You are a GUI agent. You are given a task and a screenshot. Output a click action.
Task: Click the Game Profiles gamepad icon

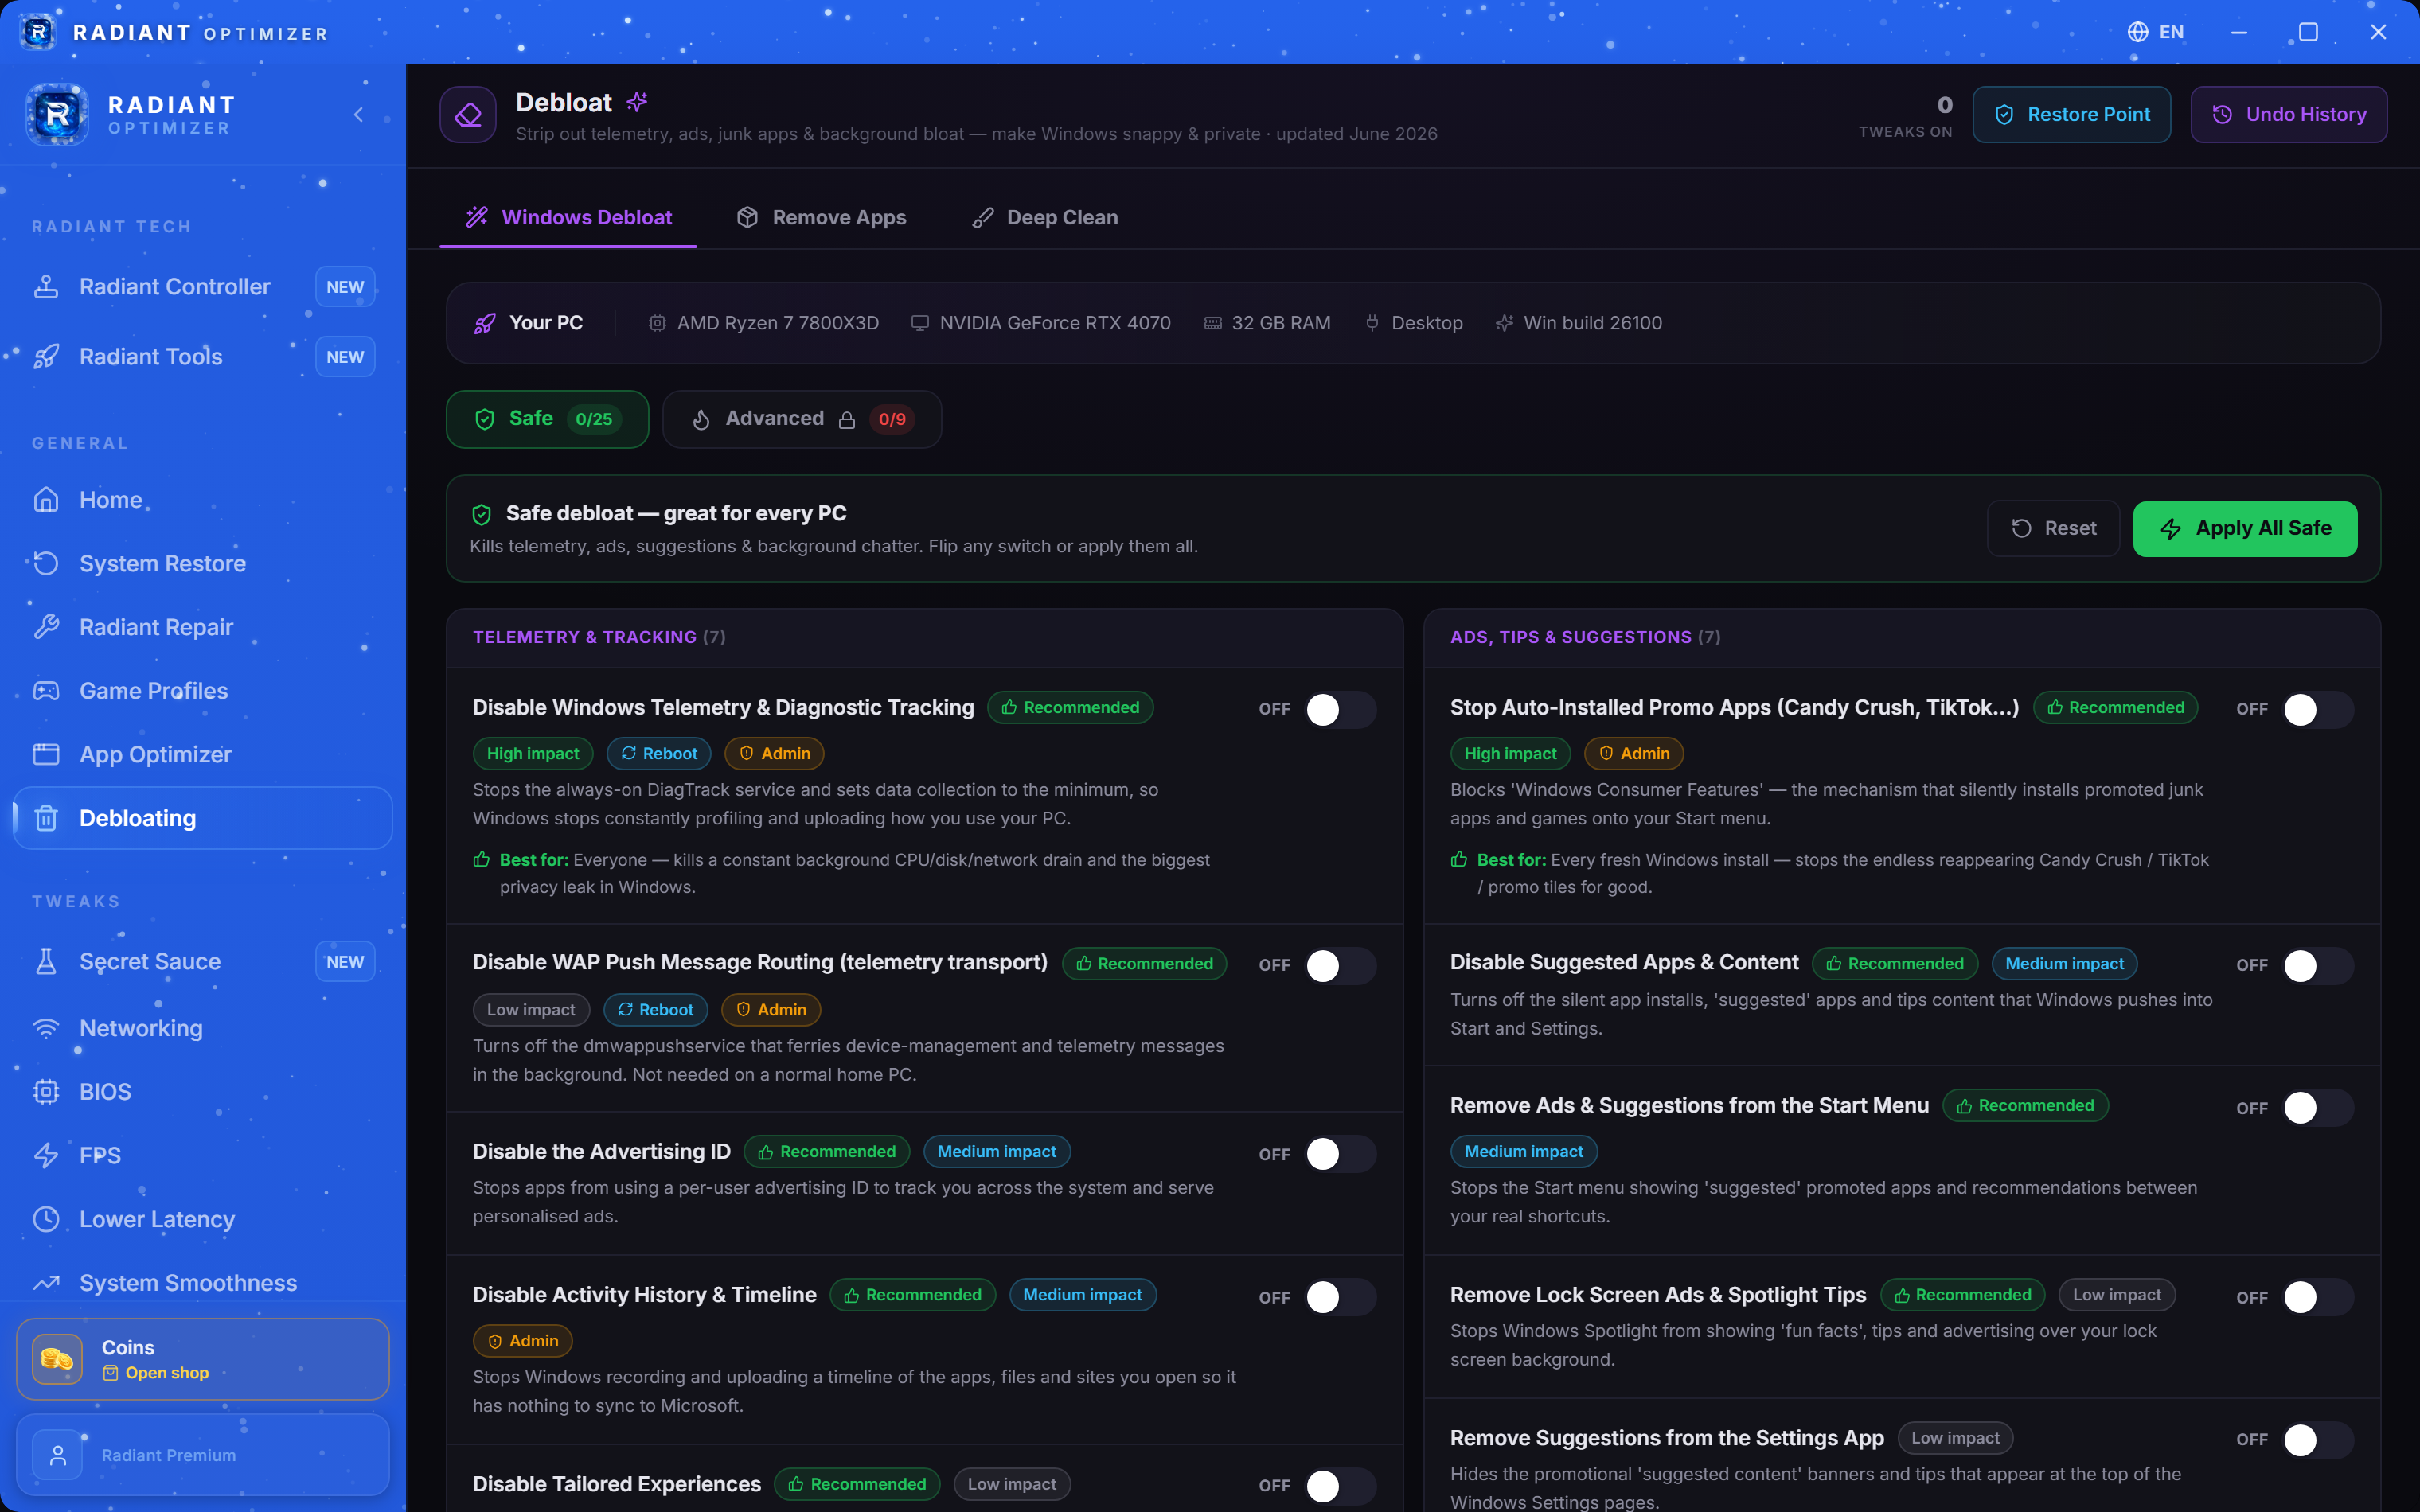46,691
